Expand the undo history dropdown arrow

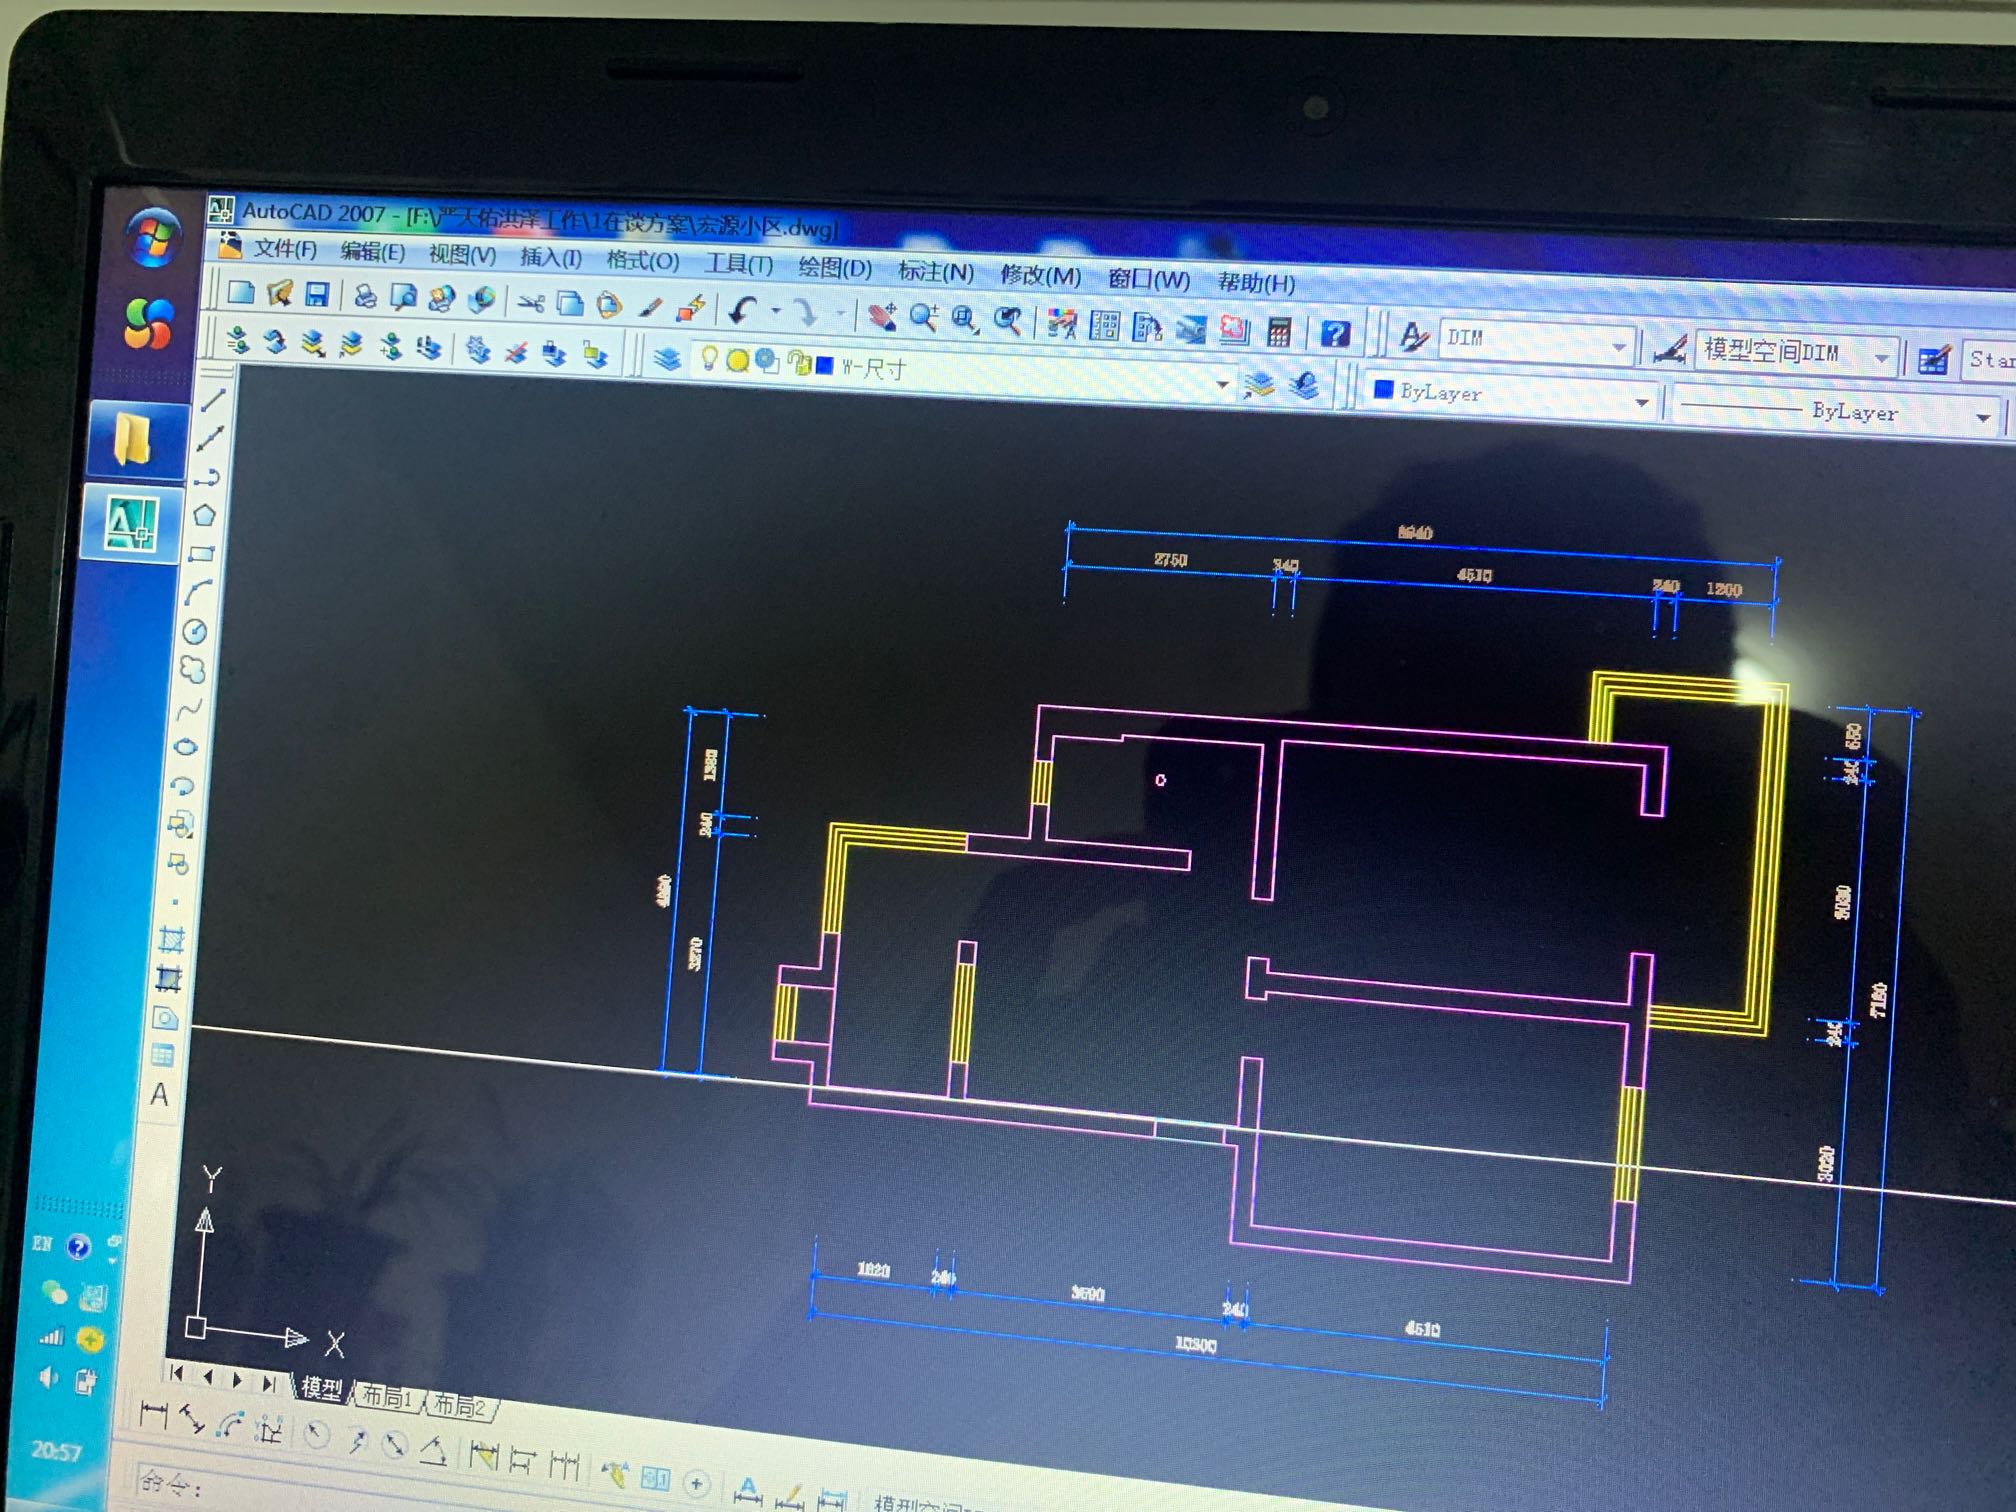(776, 312)
